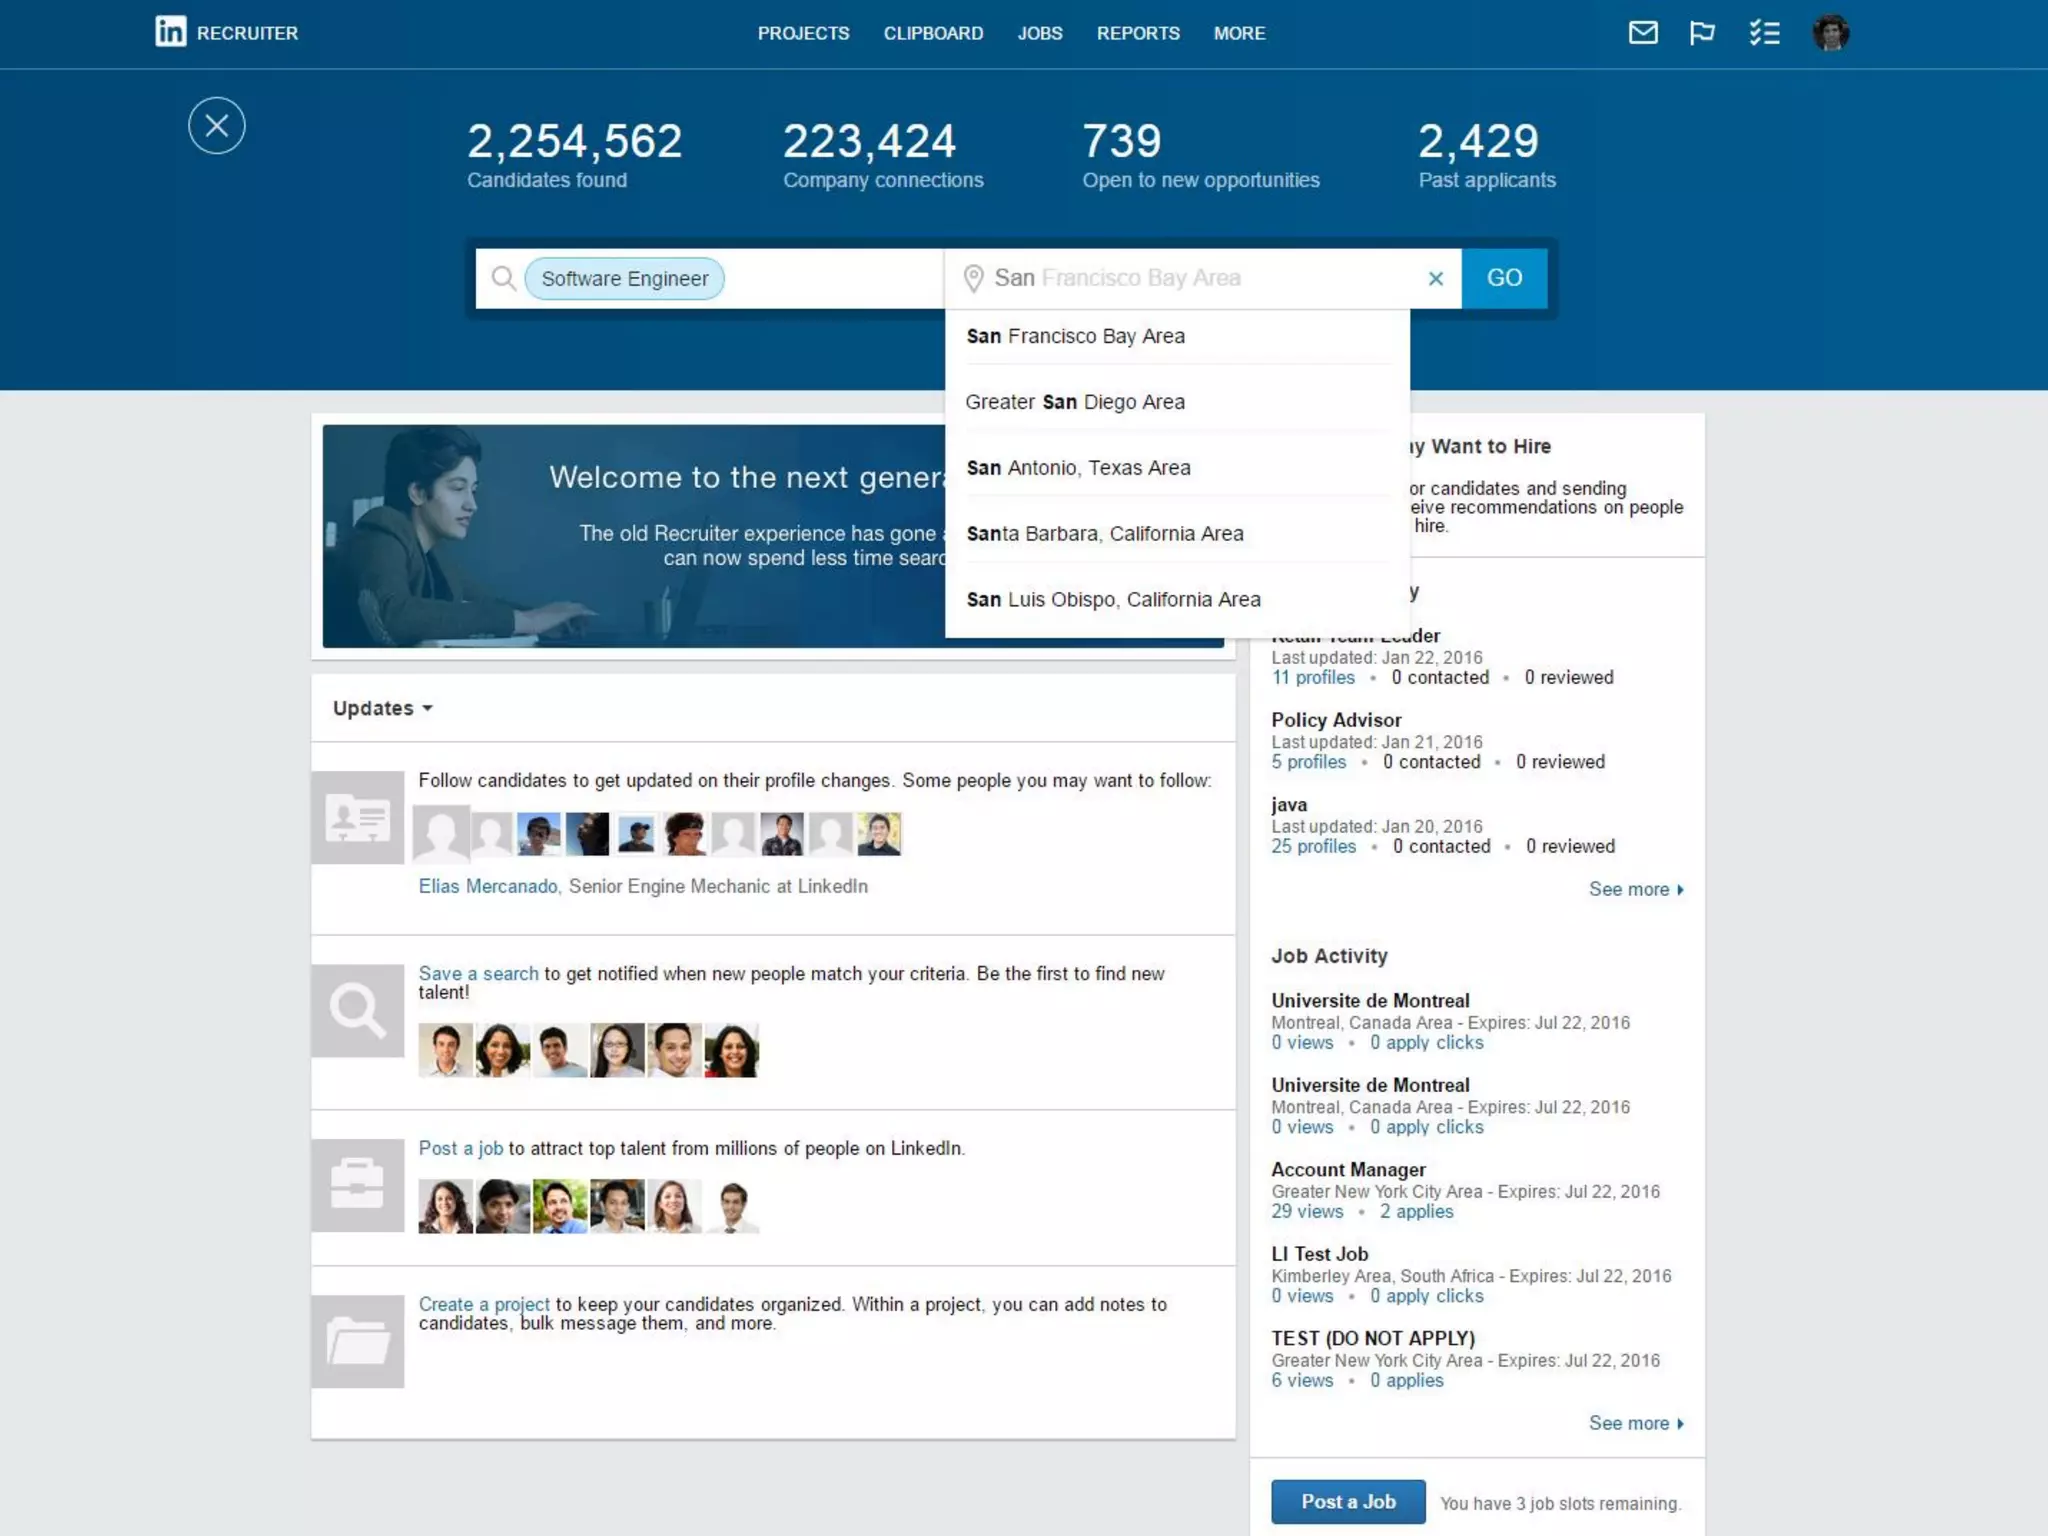Viewport: 2048px width, 1536px height.
Task: Click the LinkedIn Recruiter logo
Action: 227,32
